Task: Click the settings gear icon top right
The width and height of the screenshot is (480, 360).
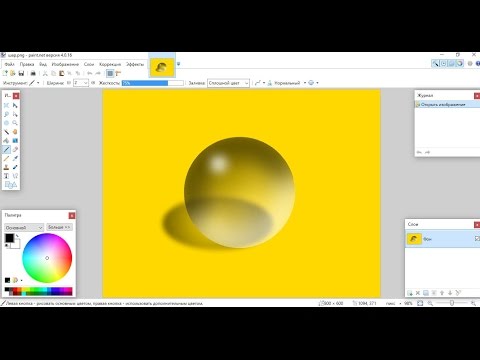Action: pyautogui.click(x=470, y=63)
